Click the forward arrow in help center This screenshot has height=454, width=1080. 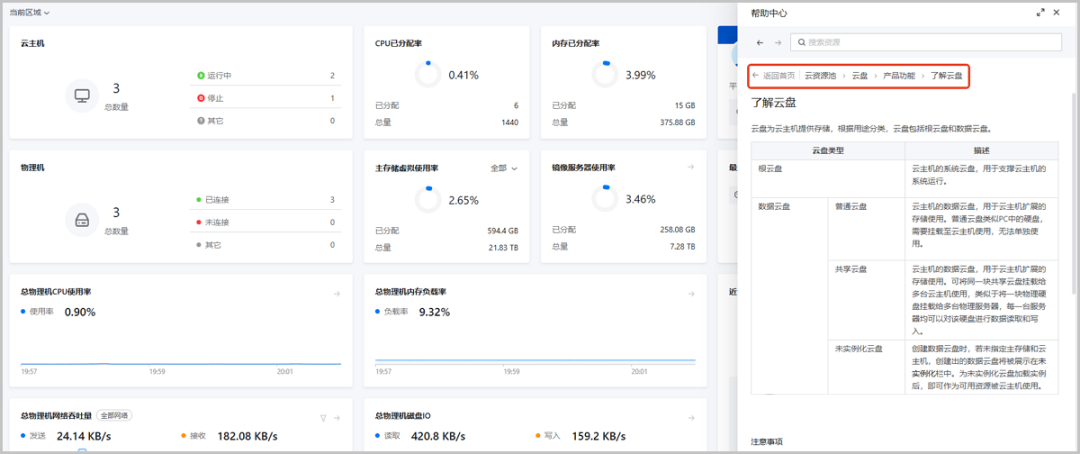pos(778,42)
